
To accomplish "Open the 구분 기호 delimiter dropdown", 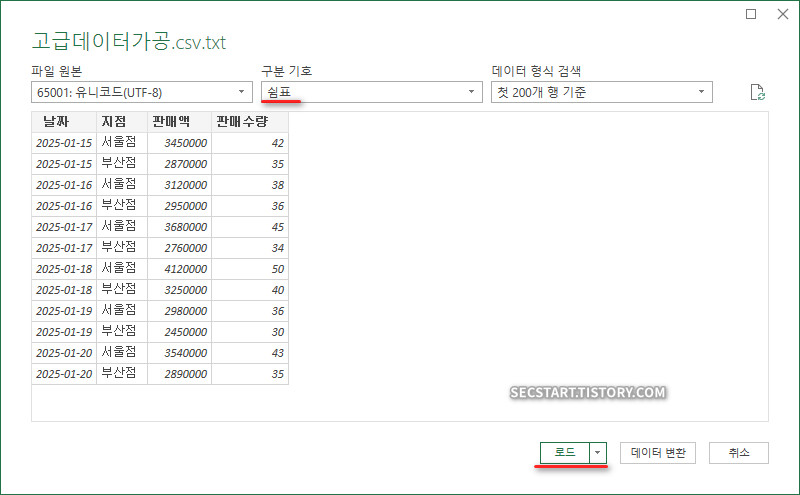I will tap(372, 92).
